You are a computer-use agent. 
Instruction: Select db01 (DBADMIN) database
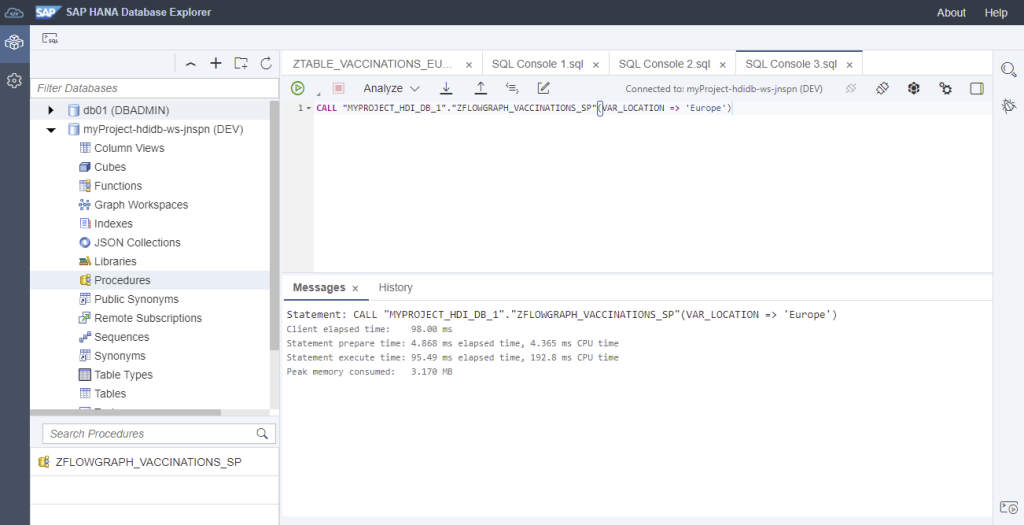[x=126, y=110]
